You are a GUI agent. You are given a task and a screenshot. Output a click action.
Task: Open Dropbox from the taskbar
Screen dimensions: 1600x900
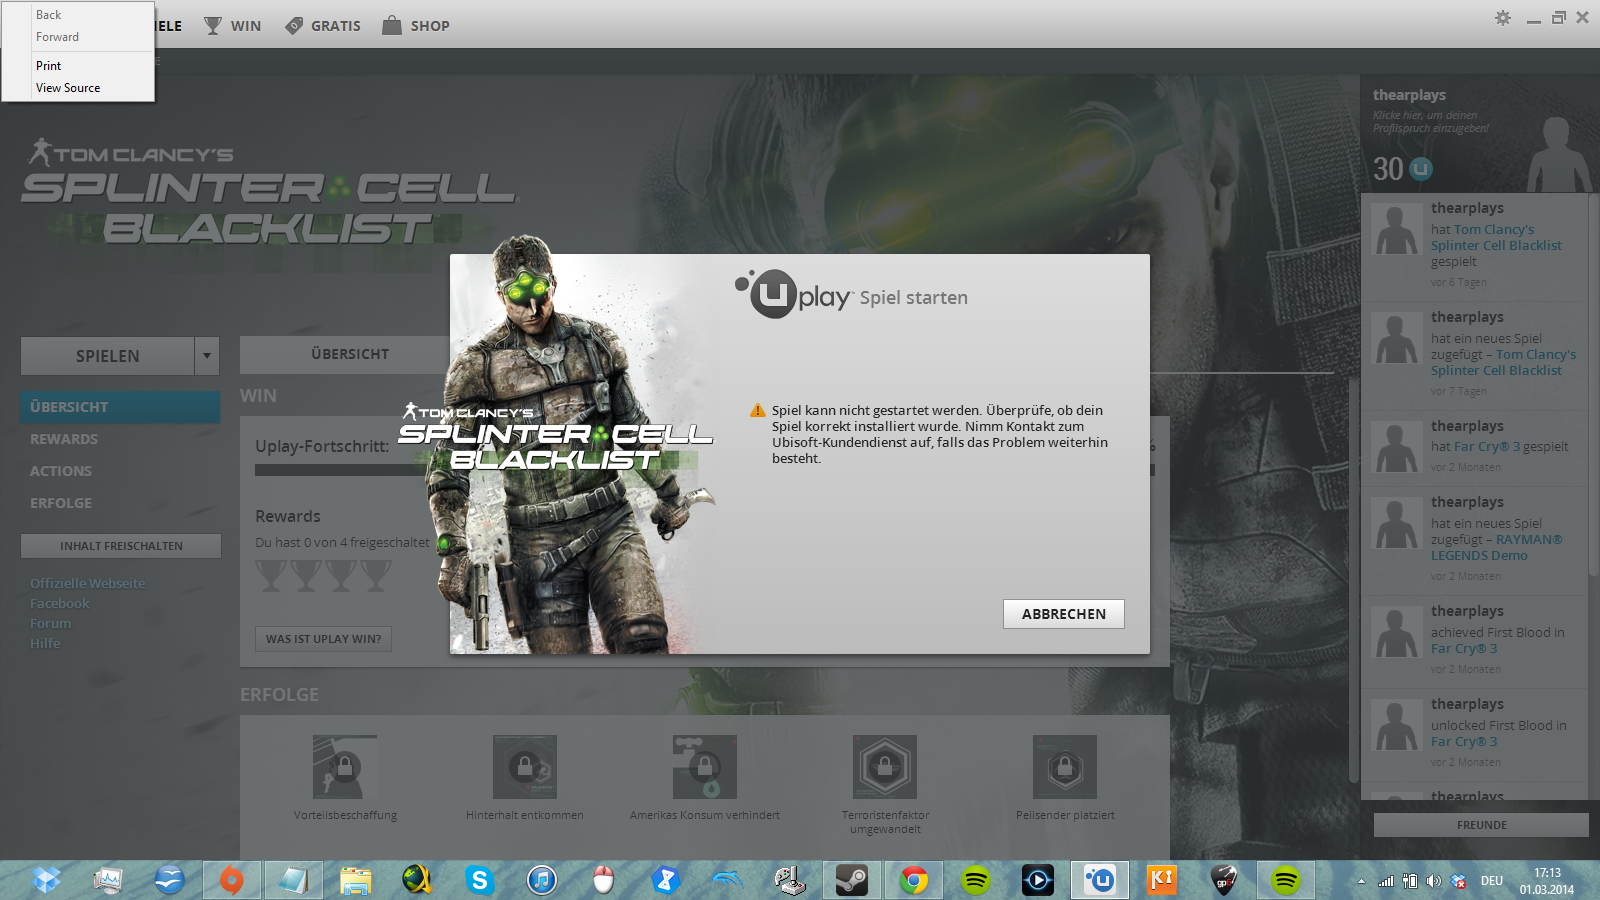click(46, 880)
